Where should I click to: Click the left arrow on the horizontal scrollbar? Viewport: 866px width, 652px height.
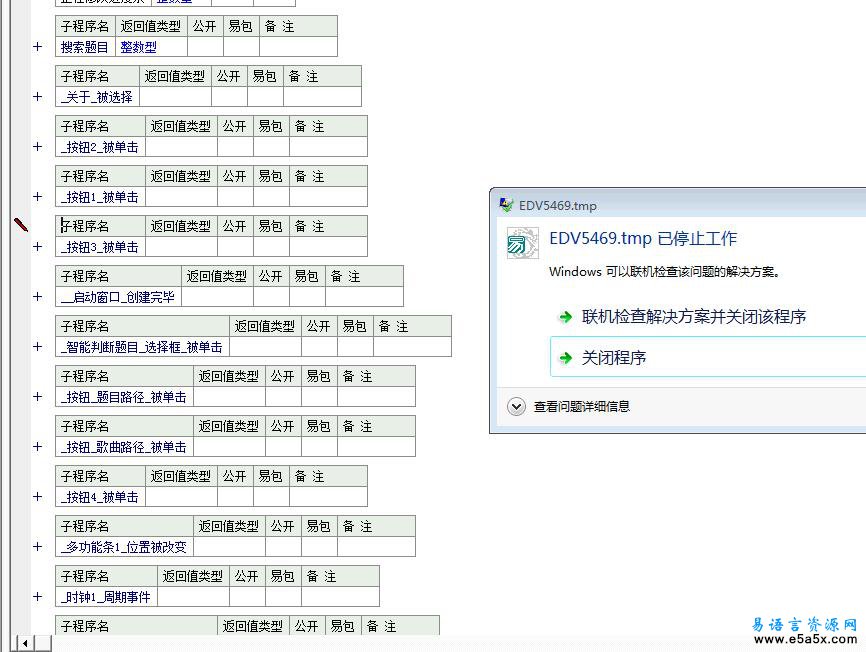(24, 642)
